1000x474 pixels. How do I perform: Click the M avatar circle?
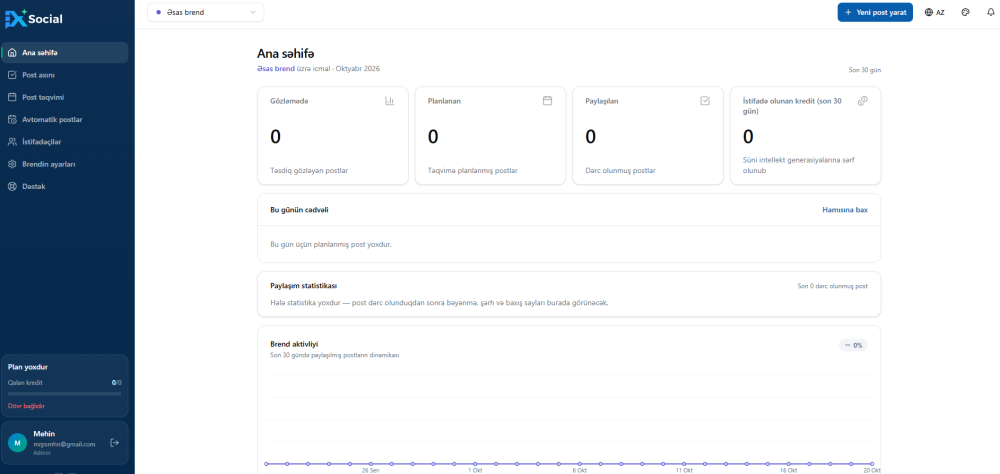pyautogui.click(x=17, y=443)
